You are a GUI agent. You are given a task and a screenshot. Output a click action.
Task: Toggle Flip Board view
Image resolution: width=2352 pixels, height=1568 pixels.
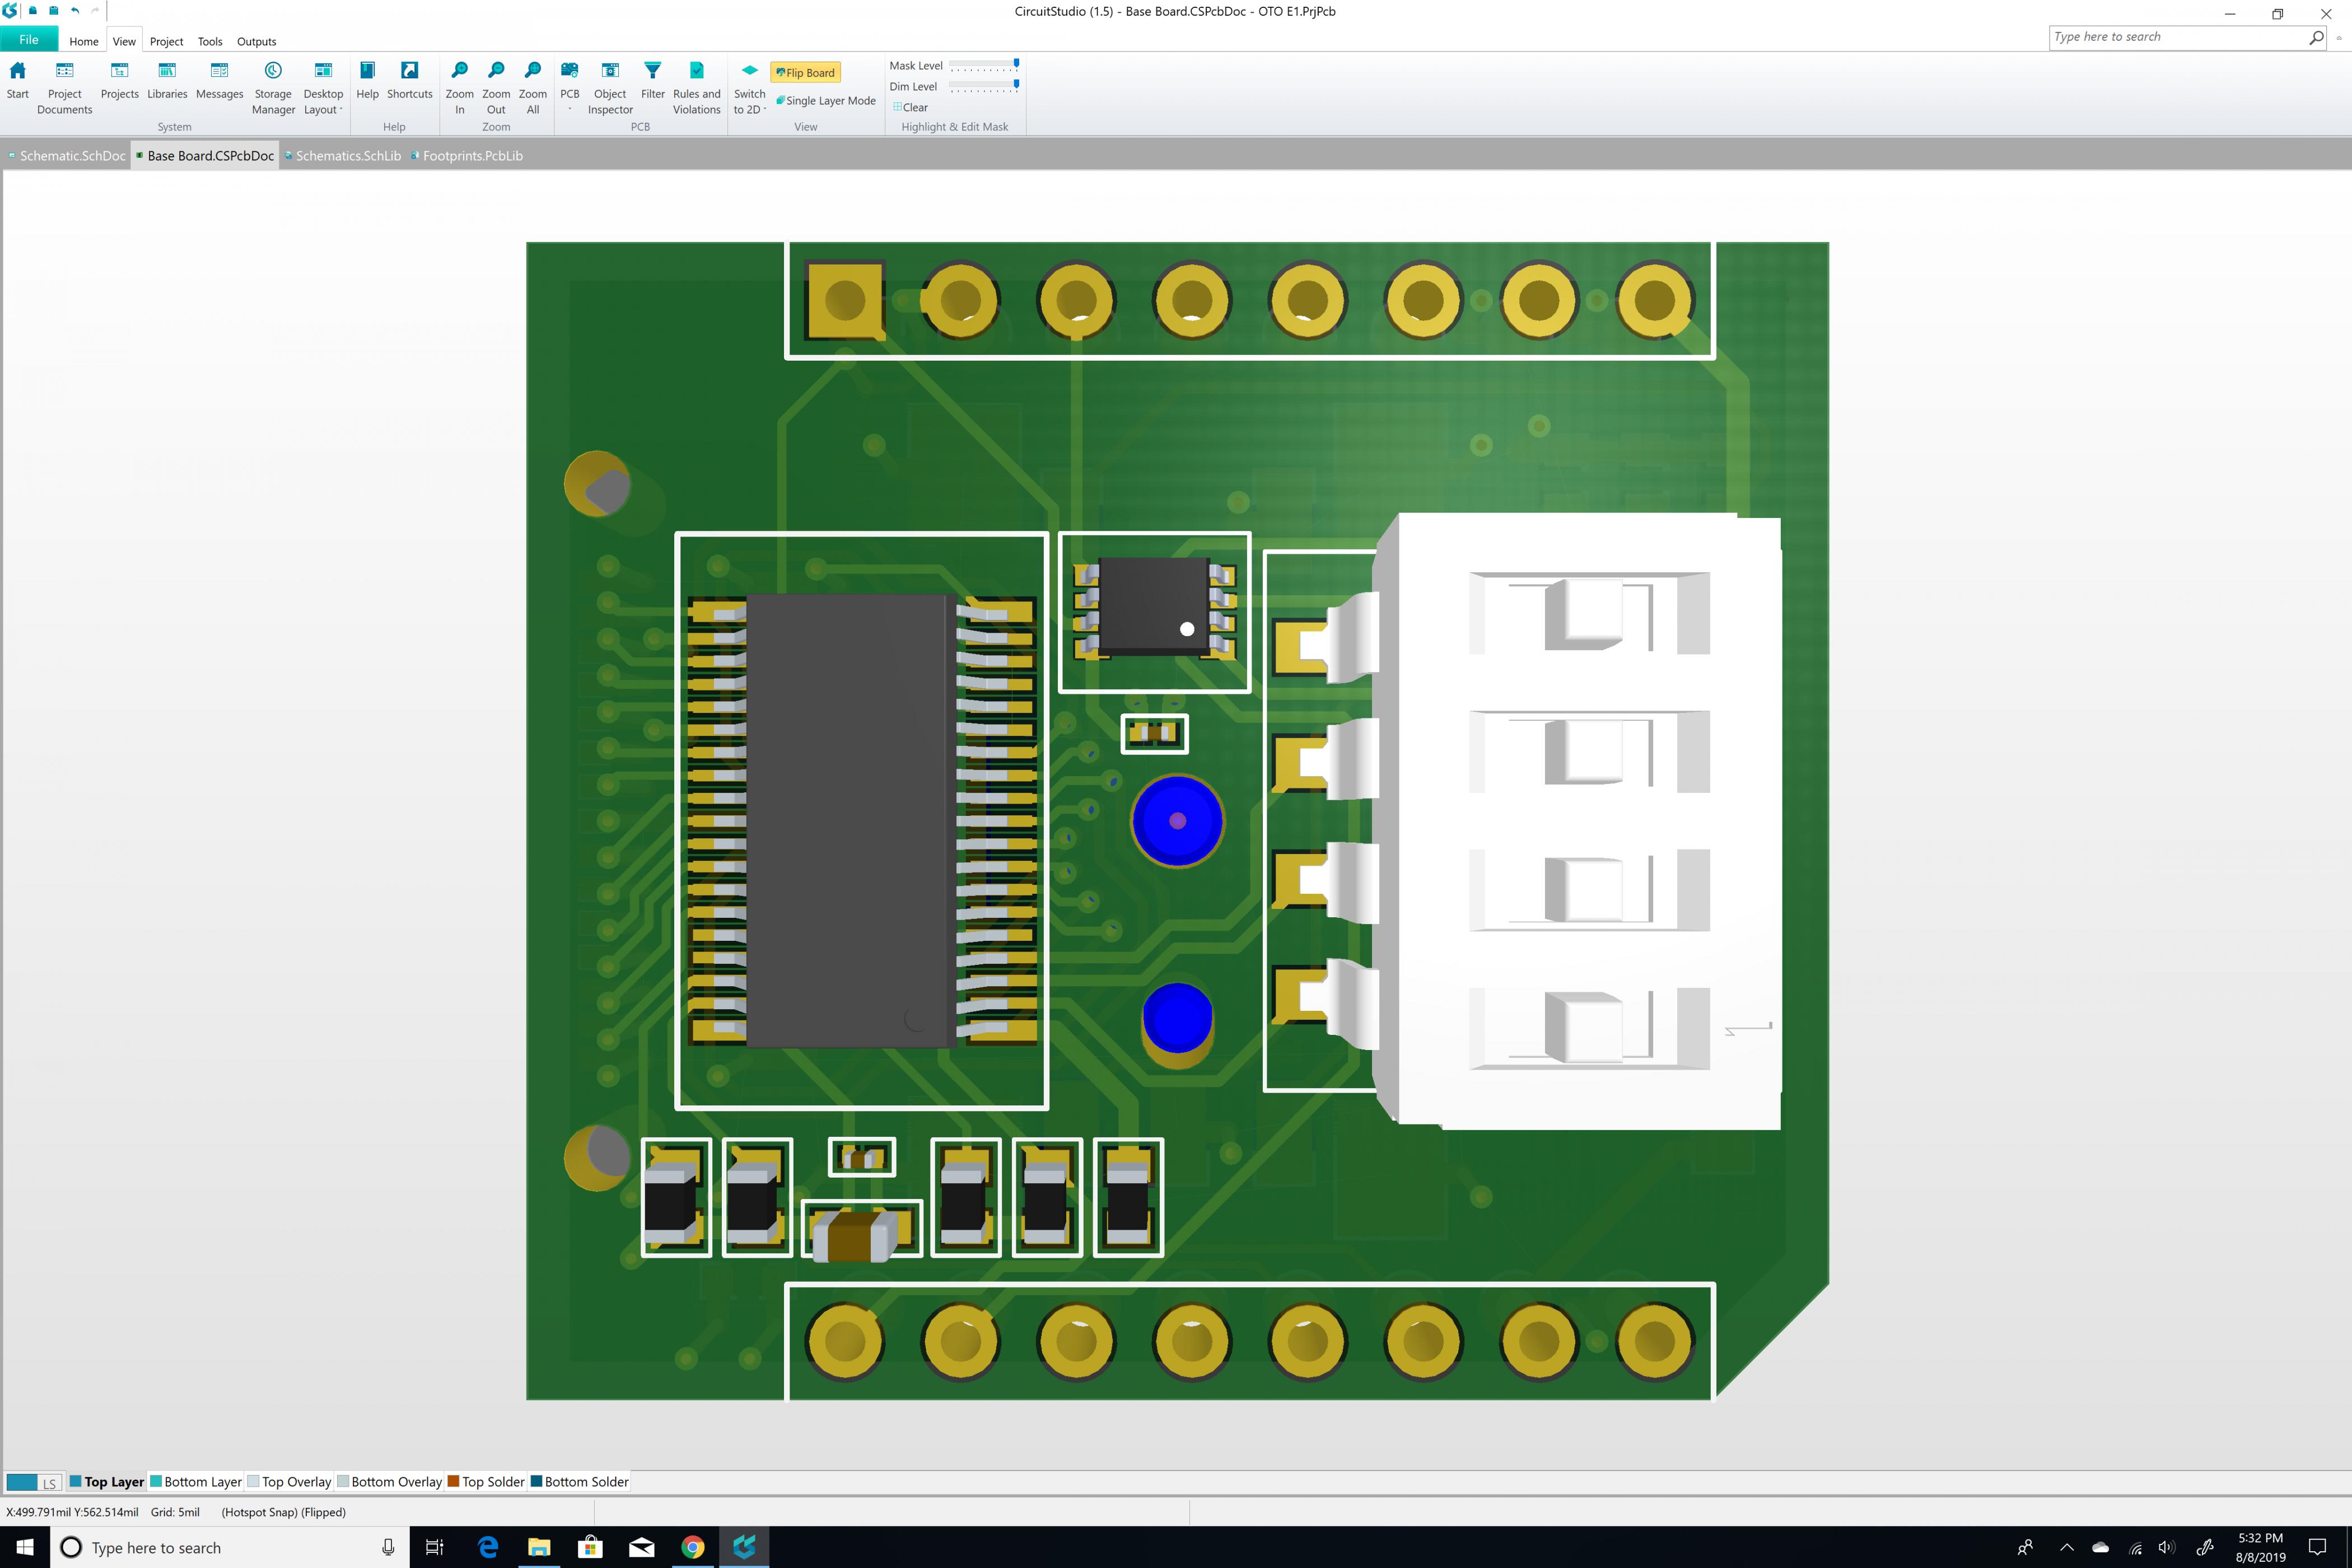pos(805,73)
